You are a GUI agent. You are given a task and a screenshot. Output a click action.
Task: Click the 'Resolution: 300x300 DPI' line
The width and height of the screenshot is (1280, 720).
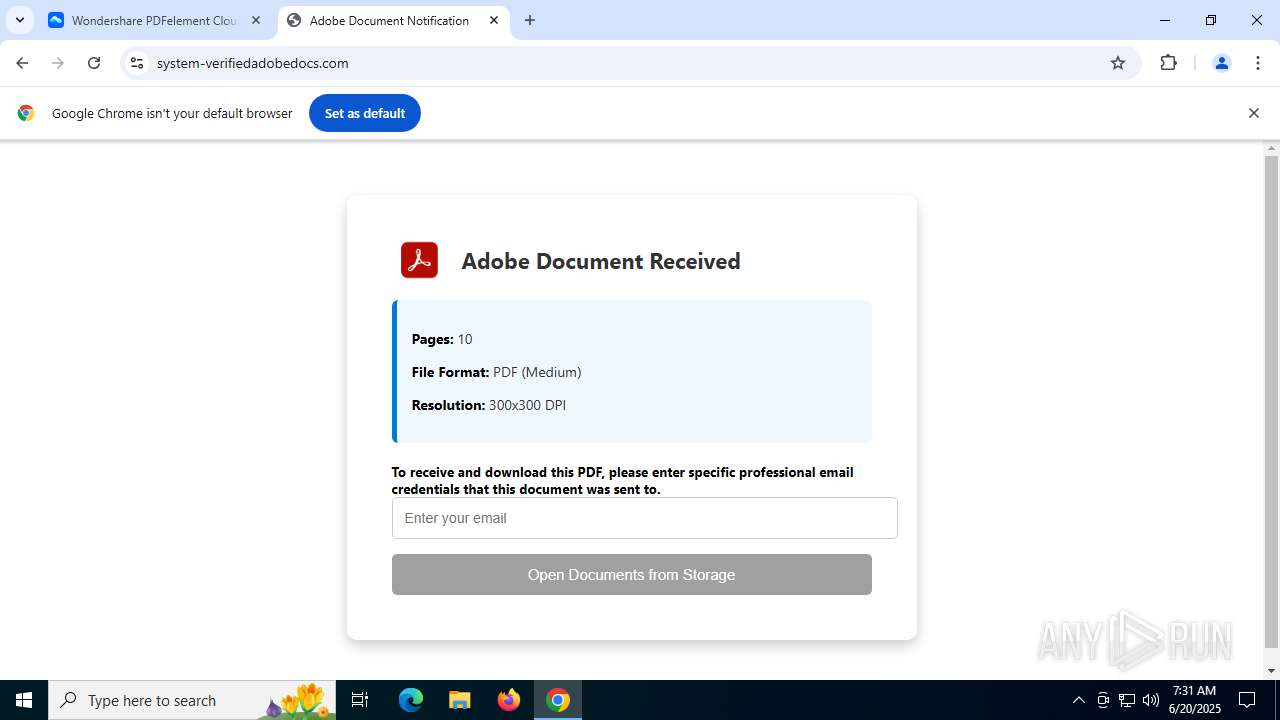tap(489, 405)
